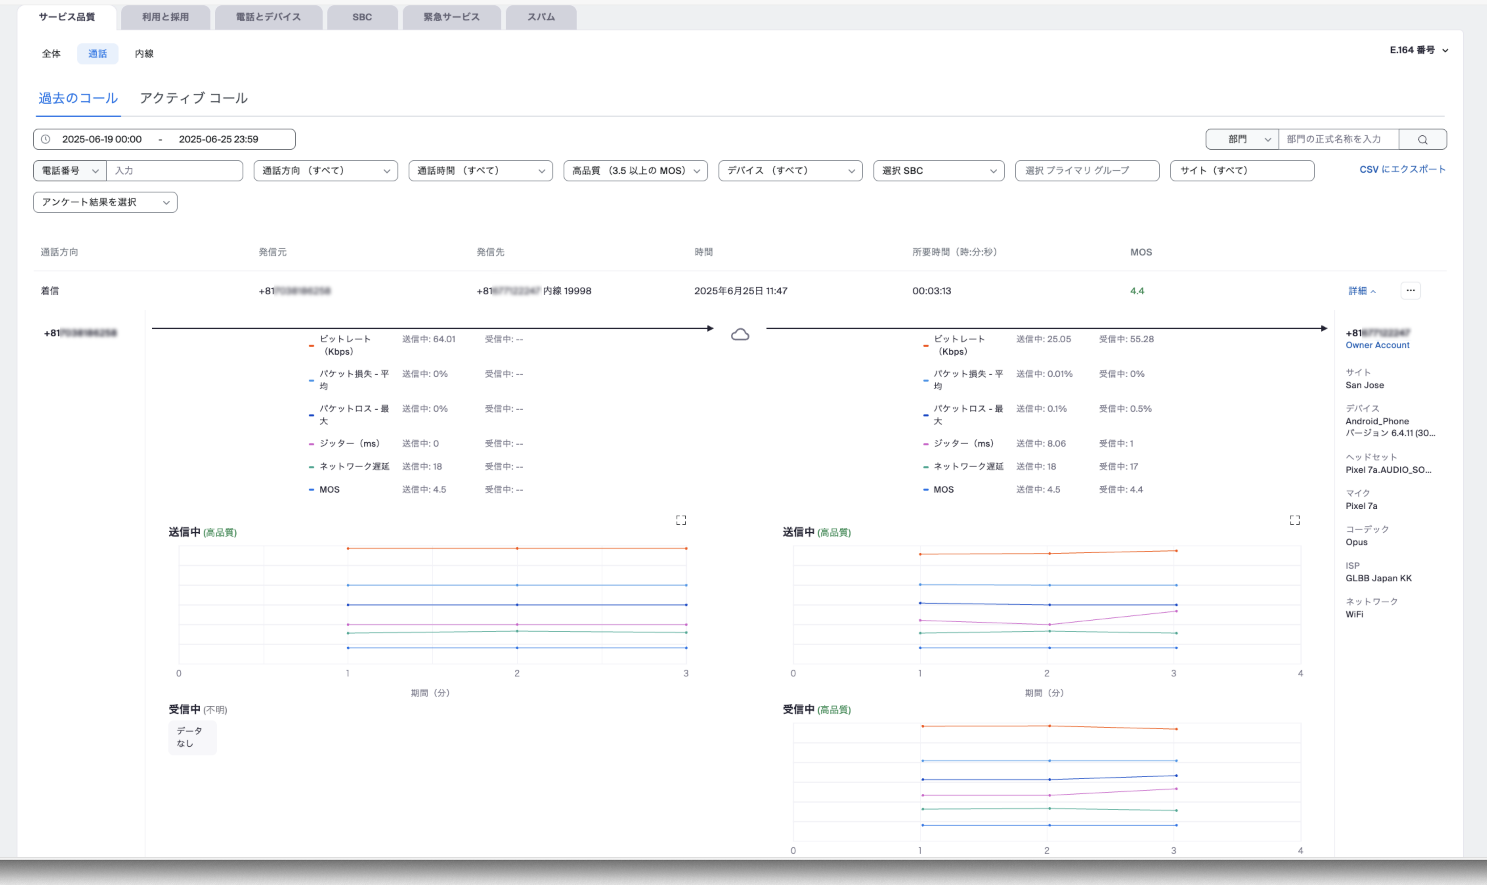Screen dimensions: 1487x885
Task: Click the 発信元 column header
Action: point(272,252)
